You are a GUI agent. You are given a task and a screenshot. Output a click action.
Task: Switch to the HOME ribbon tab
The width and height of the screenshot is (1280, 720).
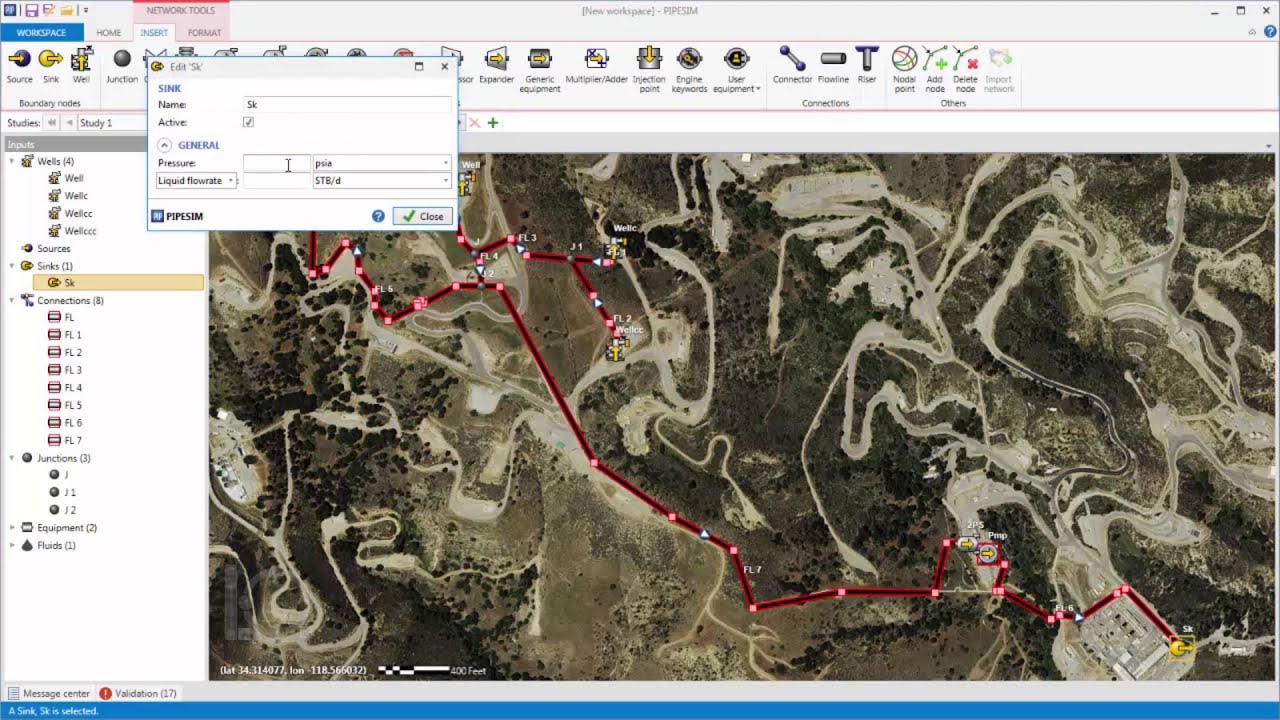click(108, 33)
